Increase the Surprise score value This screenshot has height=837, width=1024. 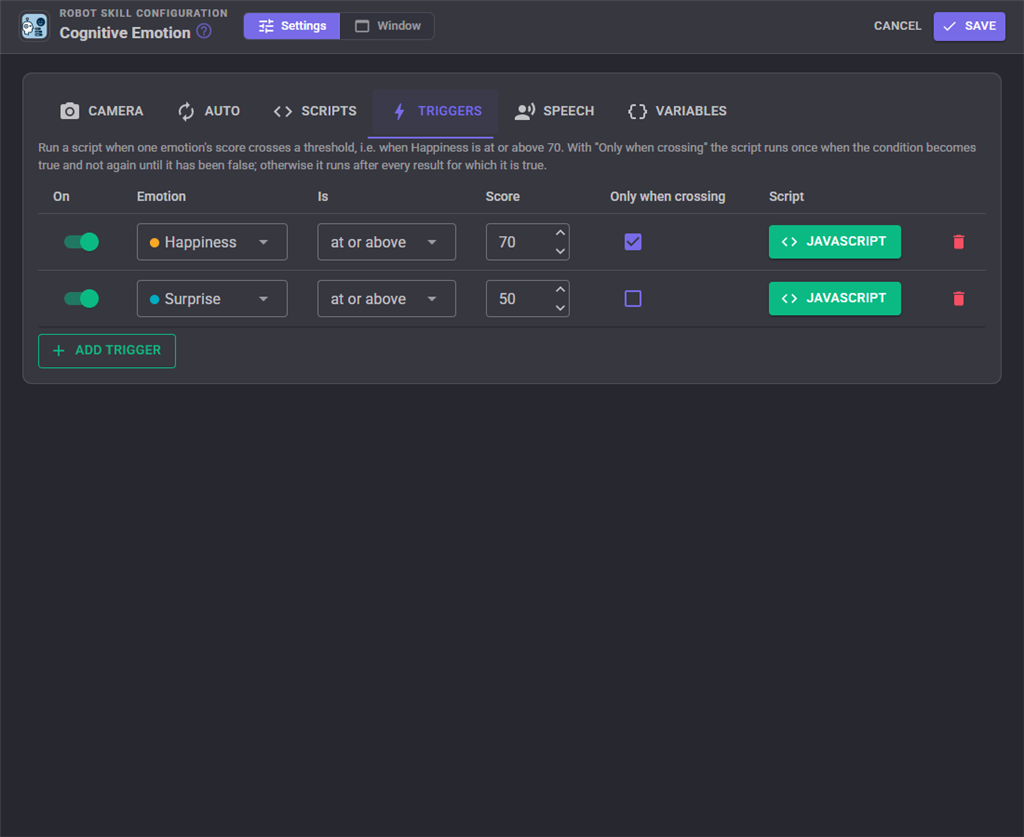point(560,290)
